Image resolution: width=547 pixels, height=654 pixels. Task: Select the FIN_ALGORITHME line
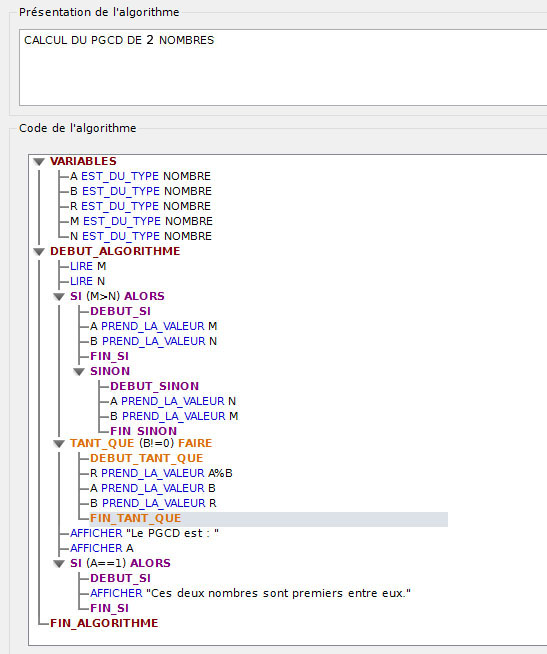pos(104,624)
